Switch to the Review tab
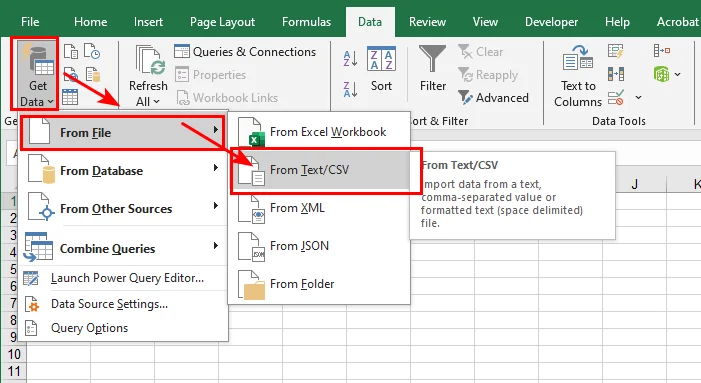The width and height of the screenshot is (701, 383). point(427,22)
